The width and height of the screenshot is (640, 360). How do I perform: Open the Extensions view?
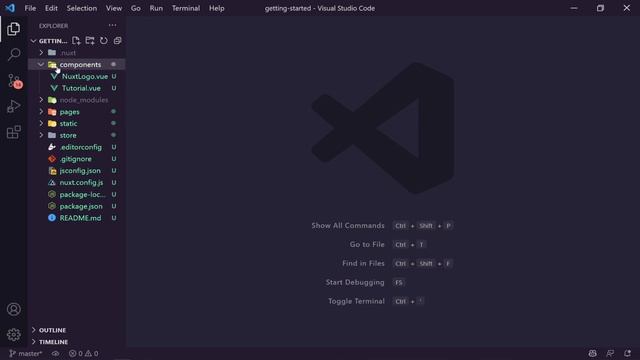tap(13, 132)
